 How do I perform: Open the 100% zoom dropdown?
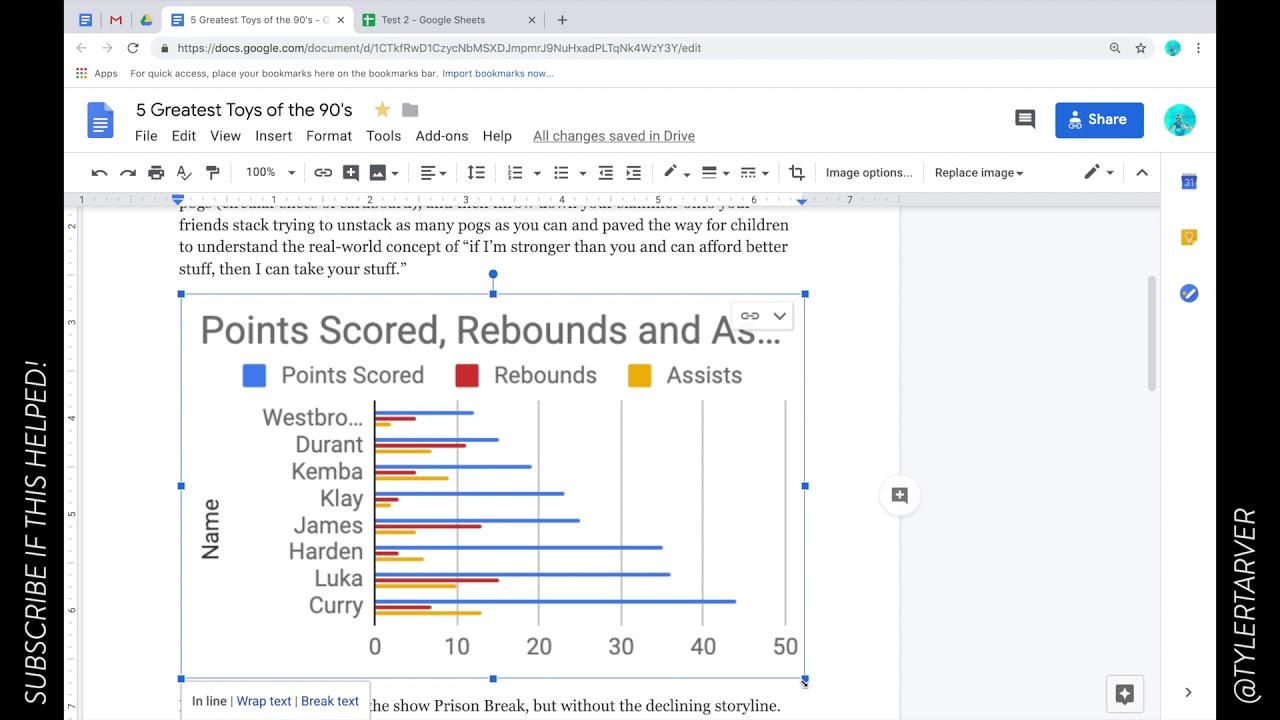click(x=271, y=173)
